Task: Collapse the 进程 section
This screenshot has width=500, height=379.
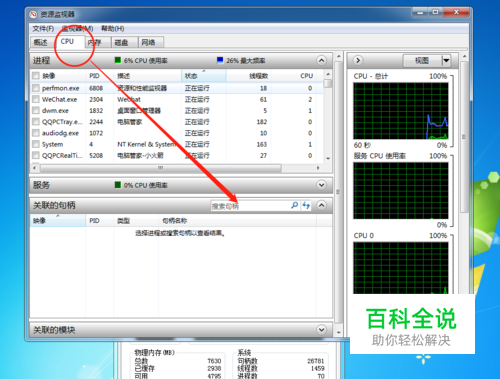Action: pos(321,60)
